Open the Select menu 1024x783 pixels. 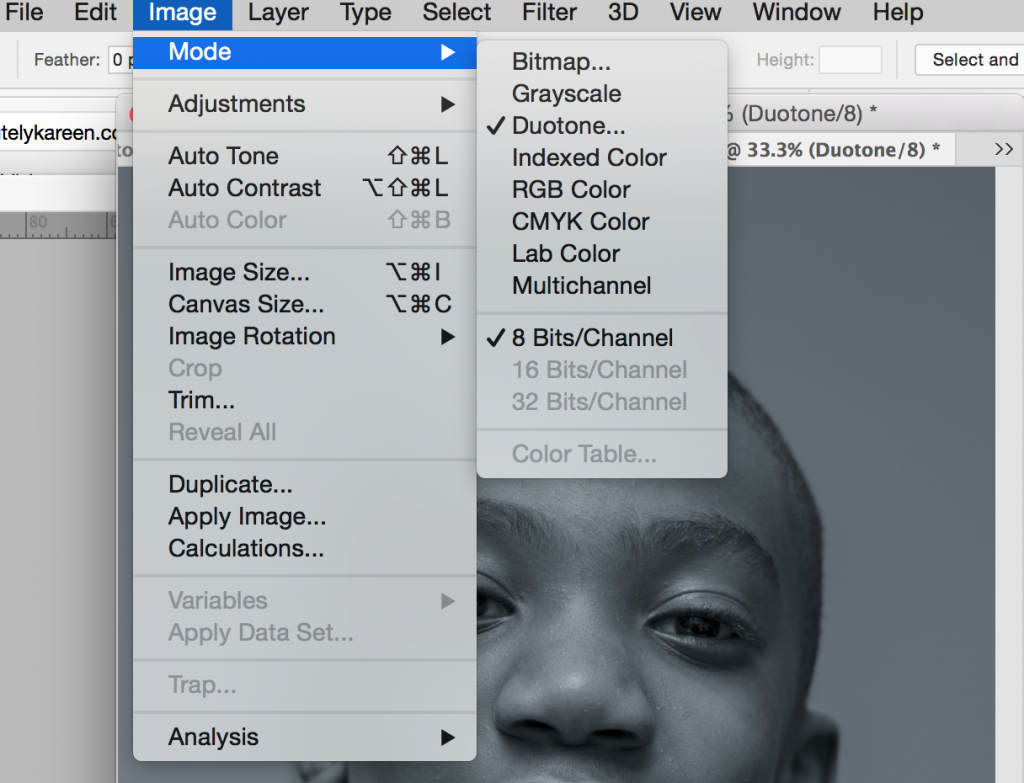click(456, 12)
